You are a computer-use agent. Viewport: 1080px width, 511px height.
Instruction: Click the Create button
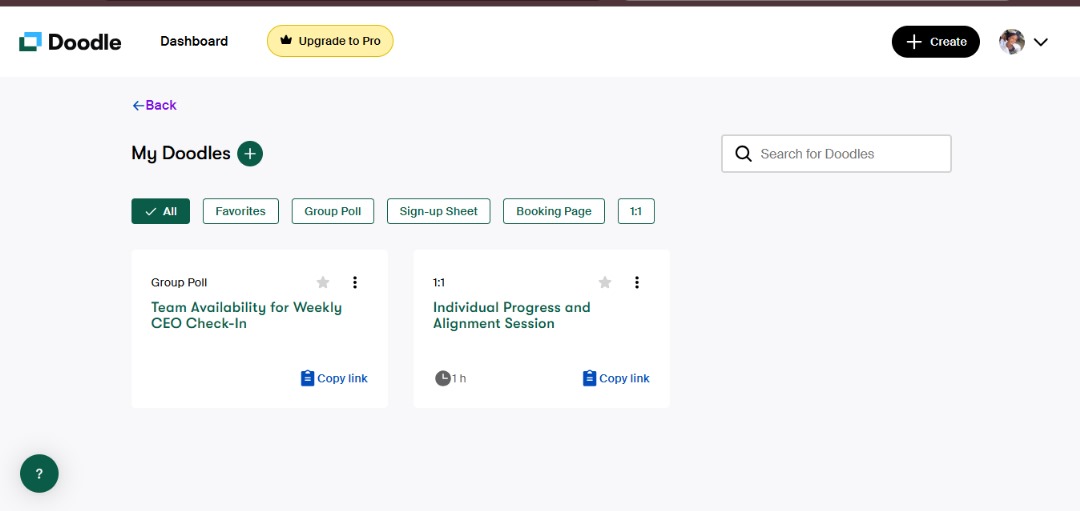(935, 42)
